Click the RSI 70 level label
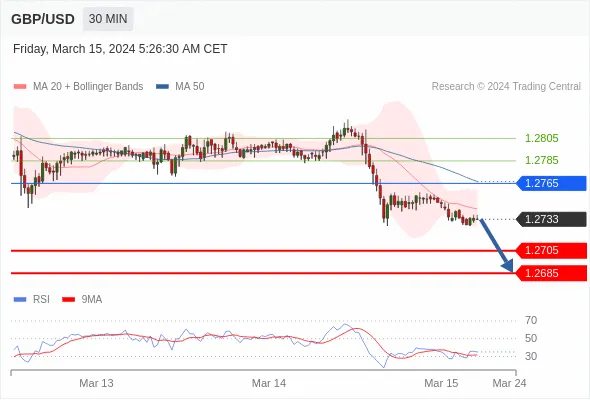 (x=531, y=321)
